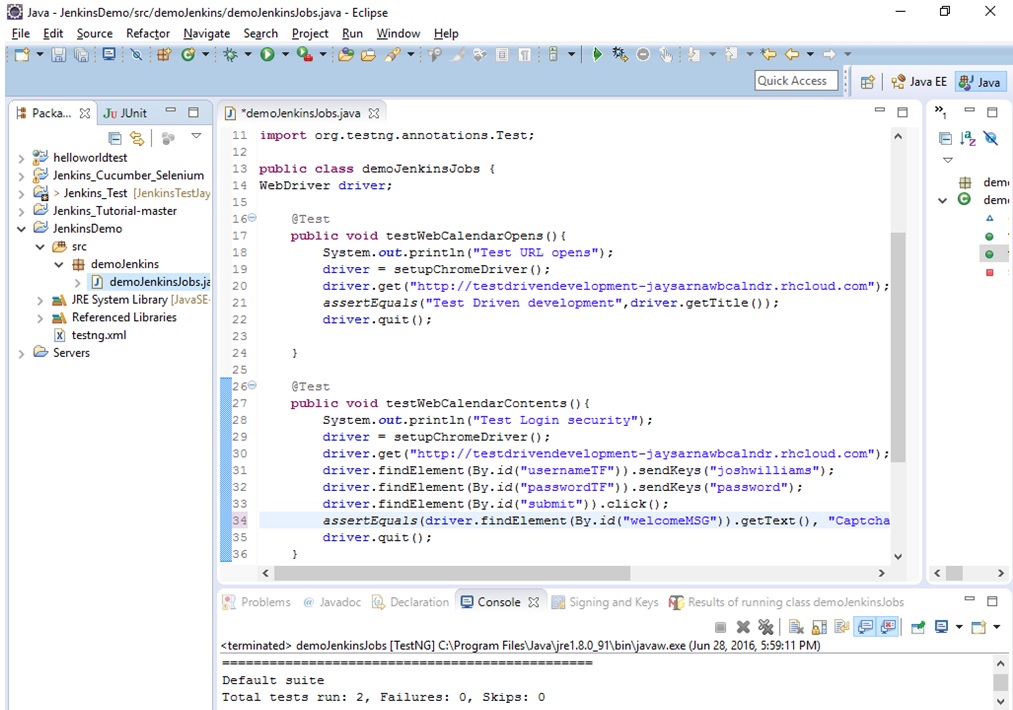The image size is (1013, 710).
Task: Collapse the JenkinsDemo project tree
Action: (21, 229)
